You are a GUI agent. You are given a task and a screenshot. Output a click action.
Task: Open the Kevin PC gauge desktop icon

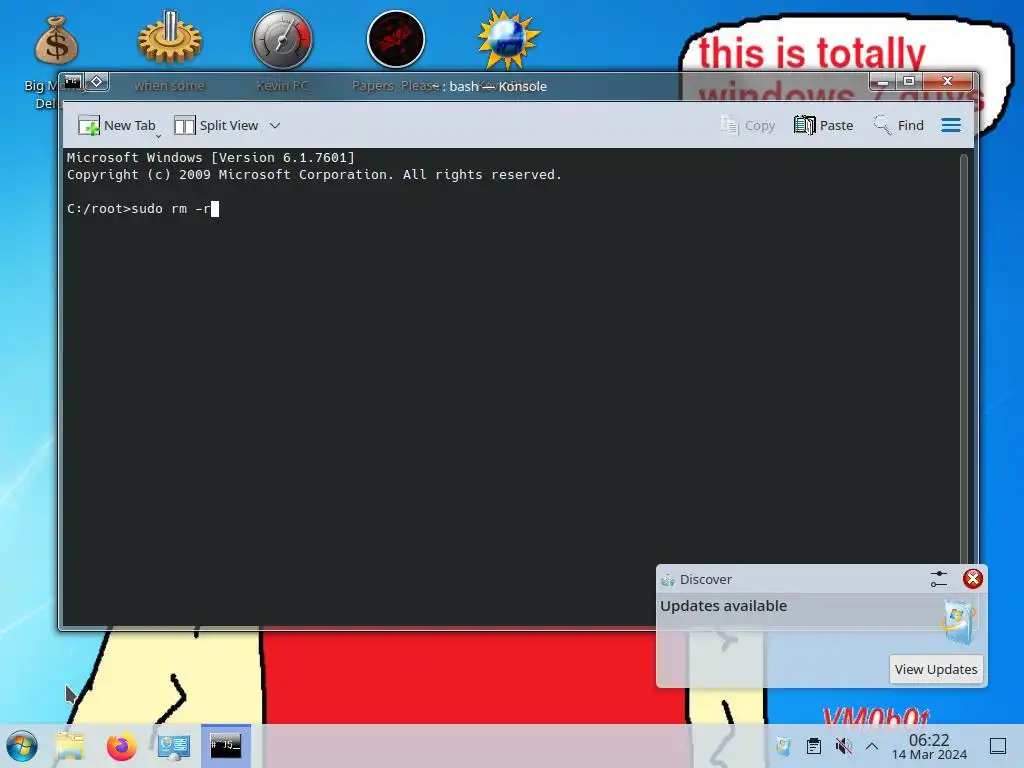click(x=283, y=39)
